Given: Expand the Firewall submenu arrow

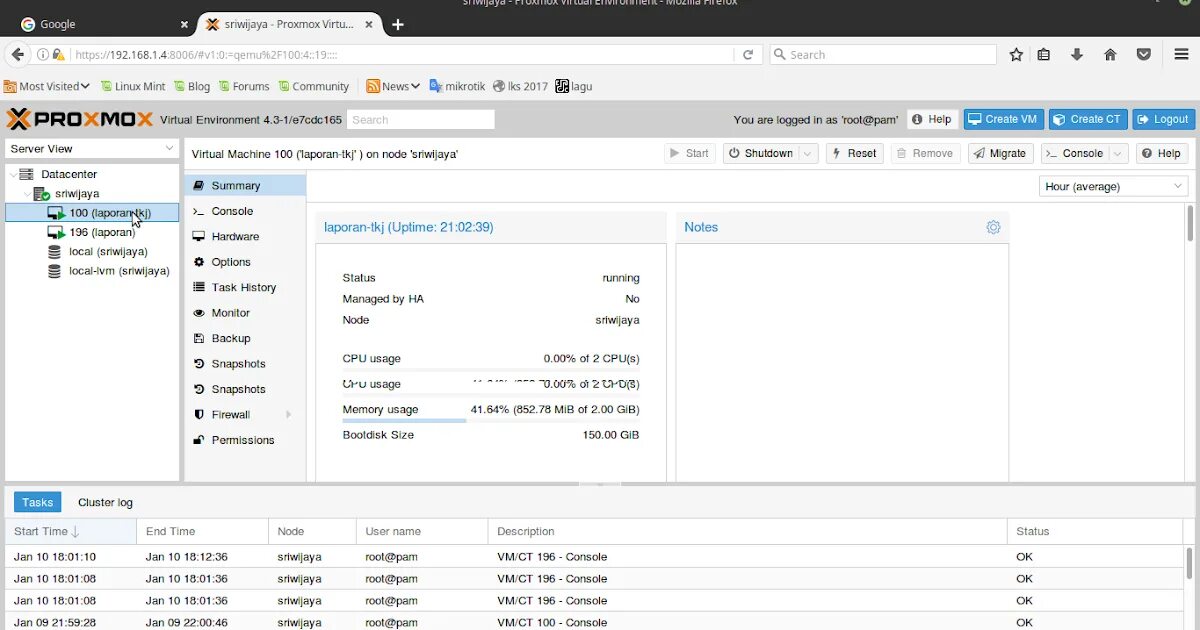Looking at the screenshot, I should [x=289, y=415].
